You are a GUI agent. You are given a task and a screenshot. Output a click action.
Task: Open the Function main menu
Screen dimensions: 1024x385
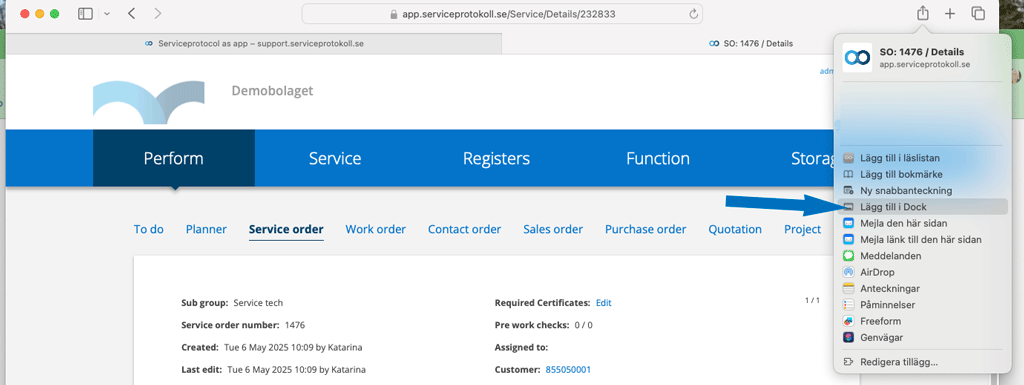click(658, 159)
